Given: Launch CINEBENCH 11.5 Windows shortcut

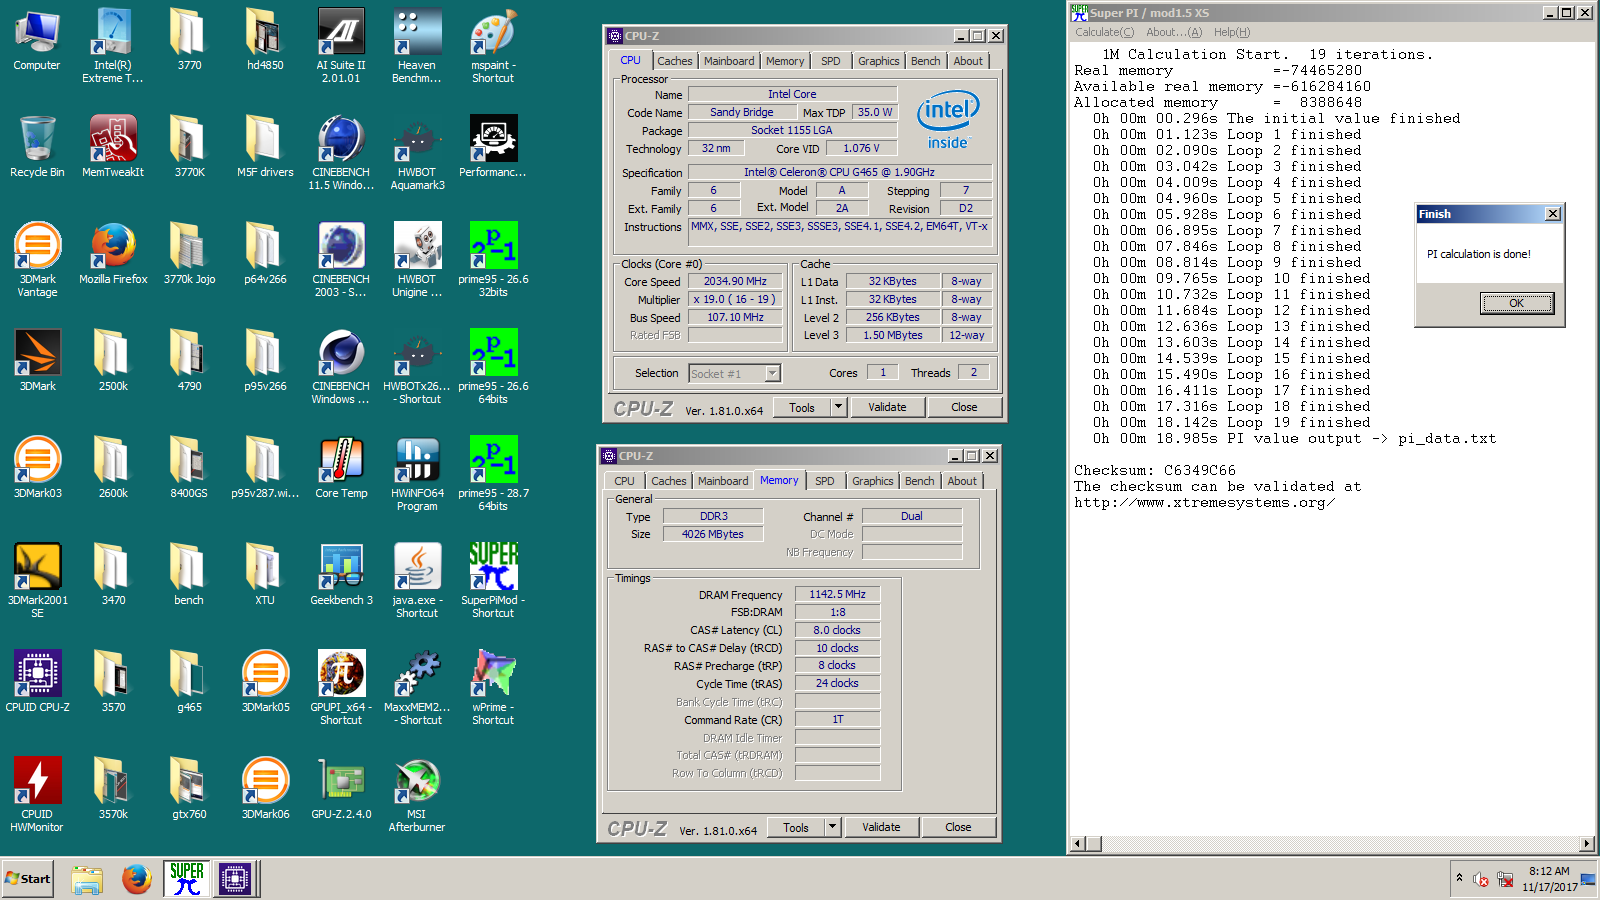Looking at the screenshot, I should pyautogui.click(x=341, y=152).
